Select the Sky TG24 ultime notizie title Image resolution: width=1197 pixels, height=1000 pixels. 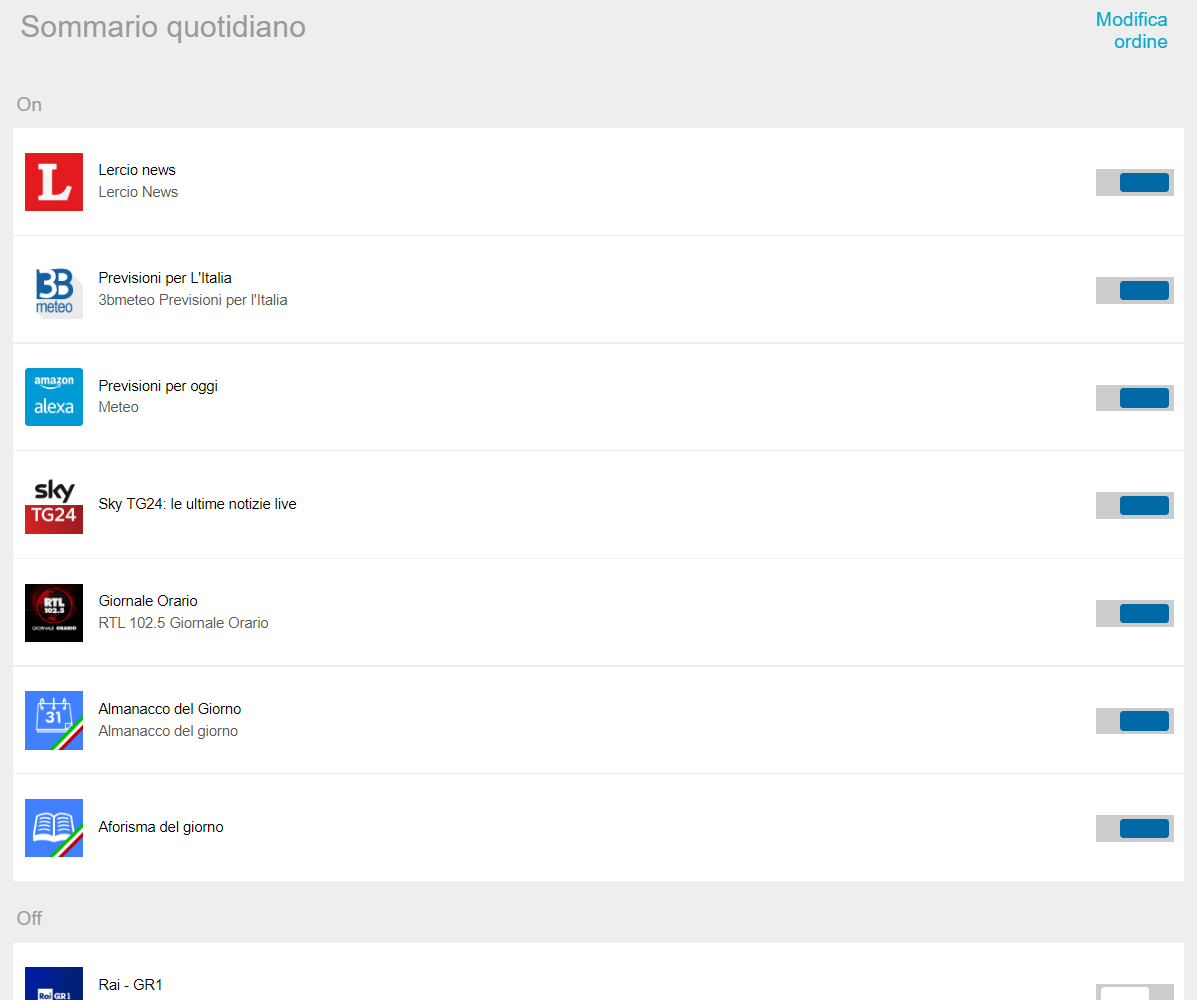197,504
